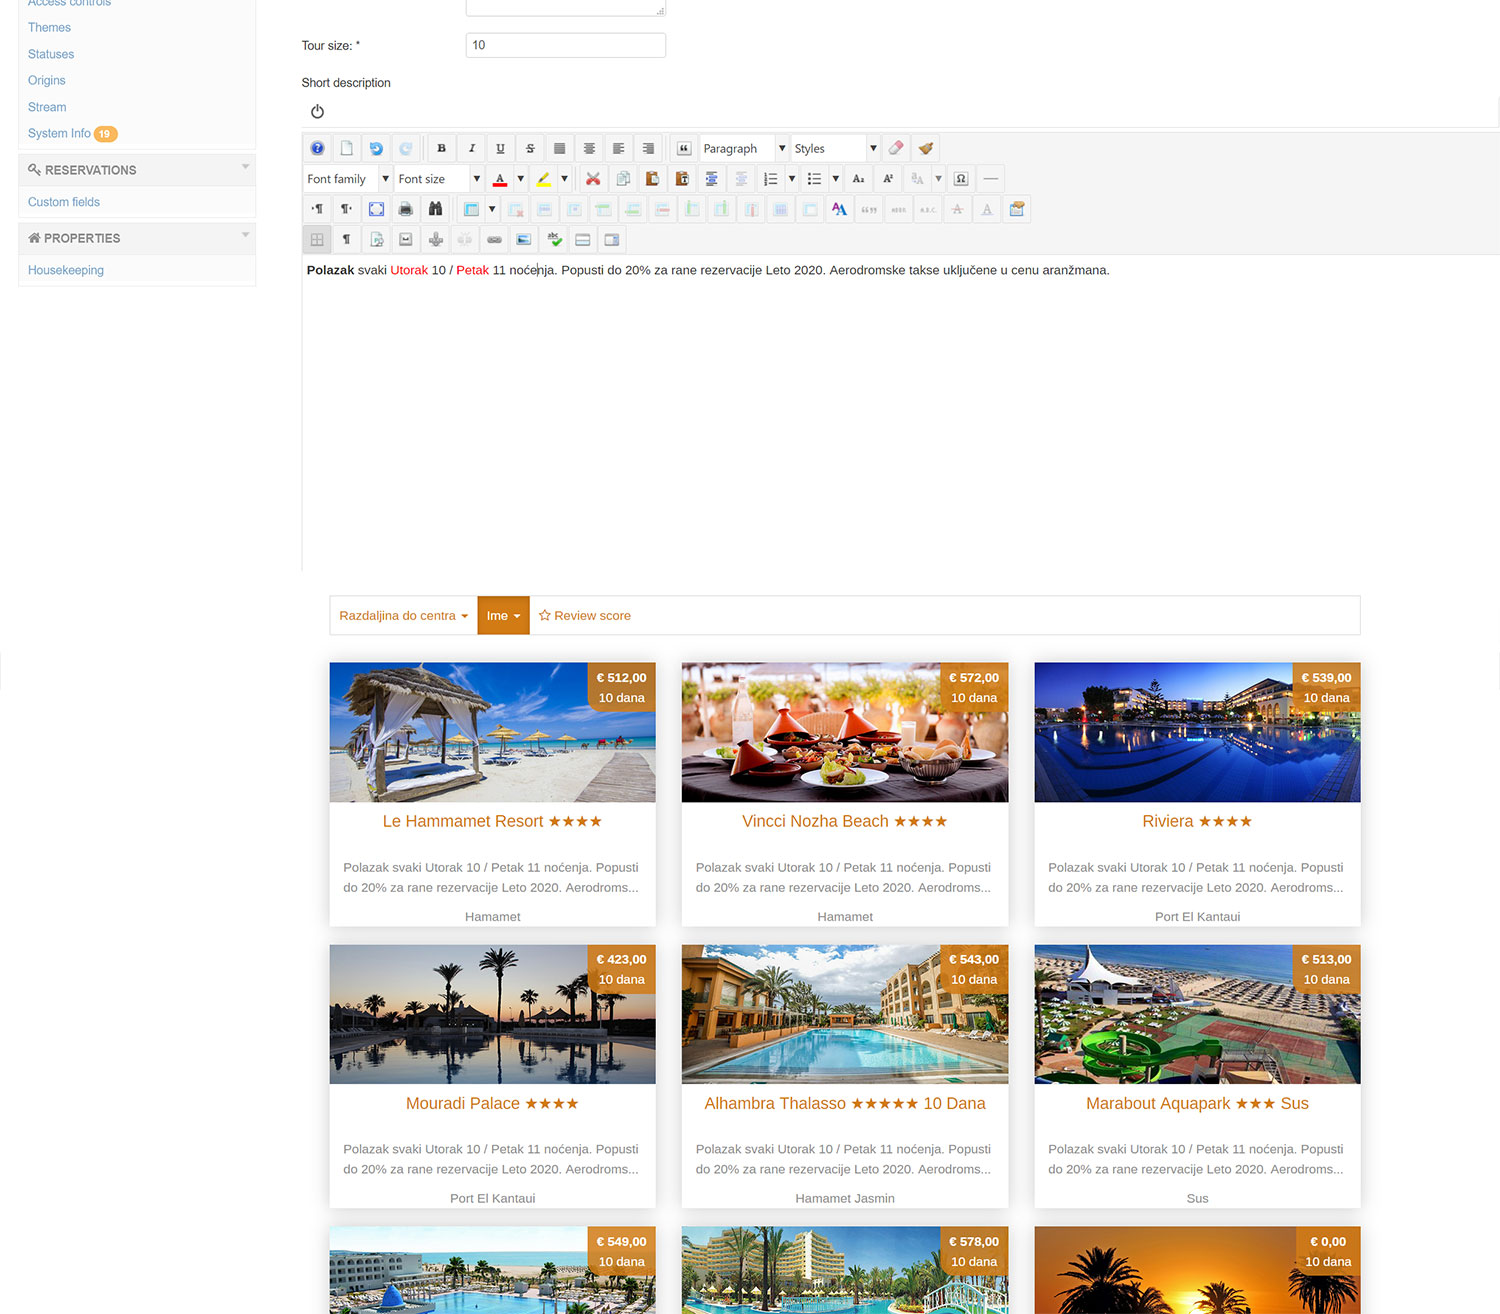The width and height of the screenshot is (1500, 1314).
Task: Toggle italic text formatting
Action: tap(471, 149)
